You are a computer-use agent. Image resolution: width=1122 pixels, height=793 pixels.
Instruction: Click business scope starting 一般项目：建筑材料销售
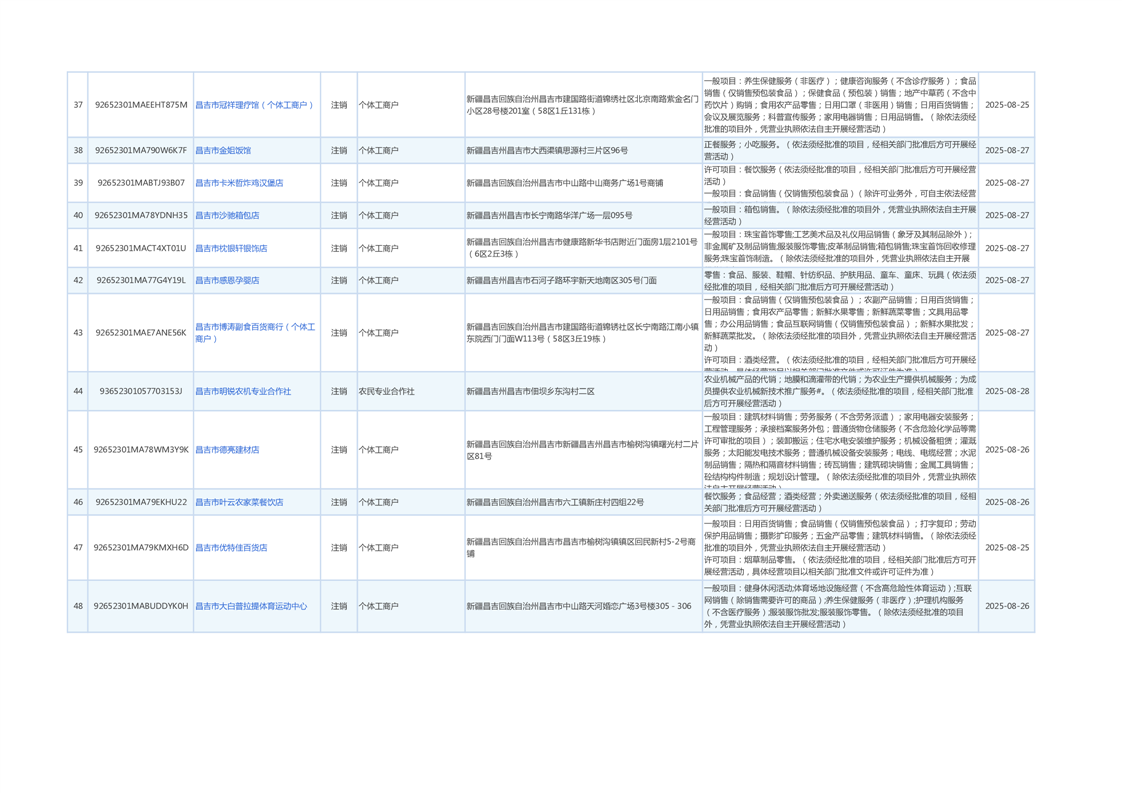(840, 450)
